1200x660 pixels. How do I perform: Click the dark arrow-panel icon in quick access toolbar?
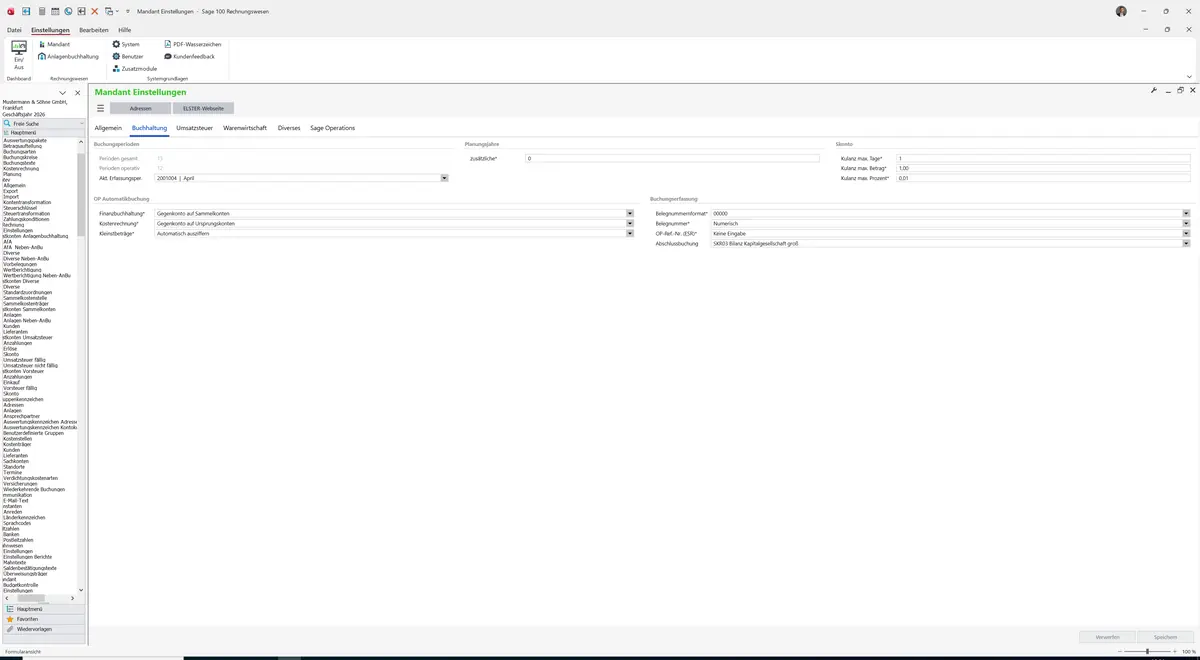[x=81, y=11]
